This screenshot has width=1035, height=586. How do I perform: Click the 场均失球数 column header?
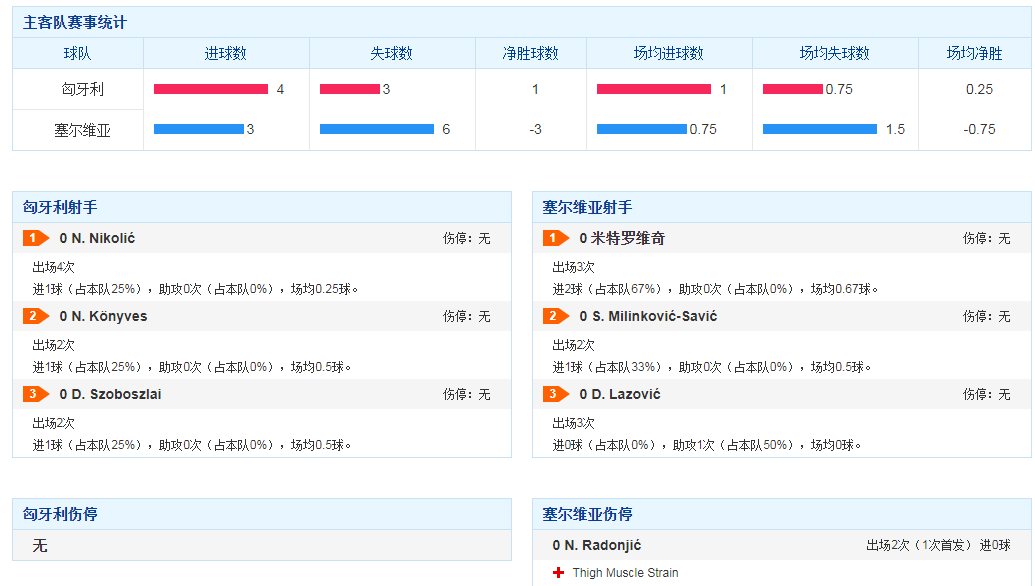click(834, 54)
